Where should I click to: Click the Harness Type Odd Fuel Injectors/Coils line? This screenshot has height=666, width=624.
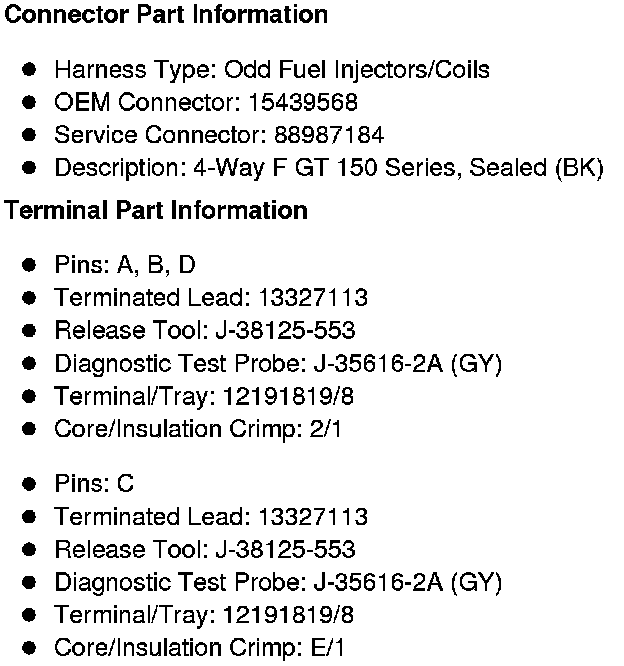(x=272, y=70)
